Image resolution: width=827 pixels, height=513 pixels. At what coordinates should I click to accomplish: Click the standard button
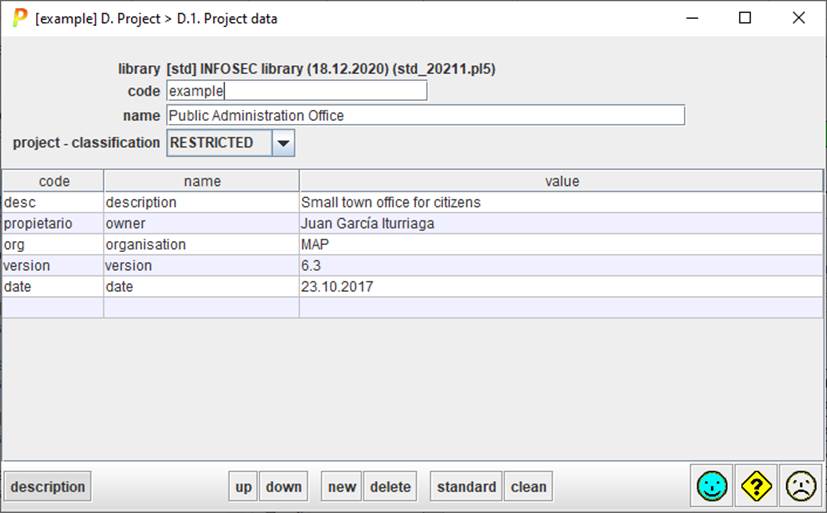click(466, 487)
